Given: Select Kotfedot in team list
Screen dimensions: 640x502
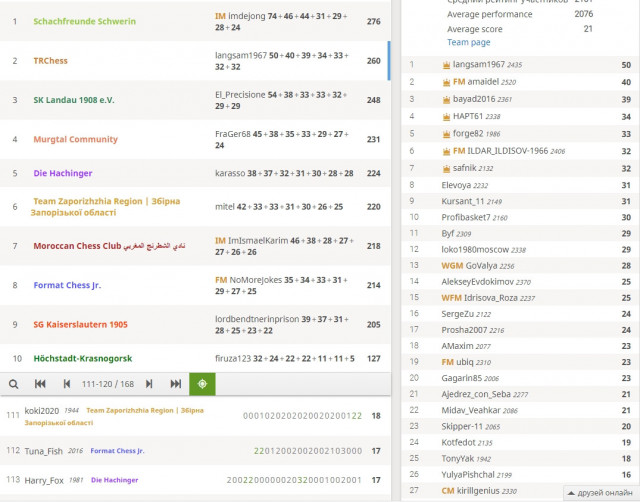Looking at the screenshot, I should tap(520, 442).
